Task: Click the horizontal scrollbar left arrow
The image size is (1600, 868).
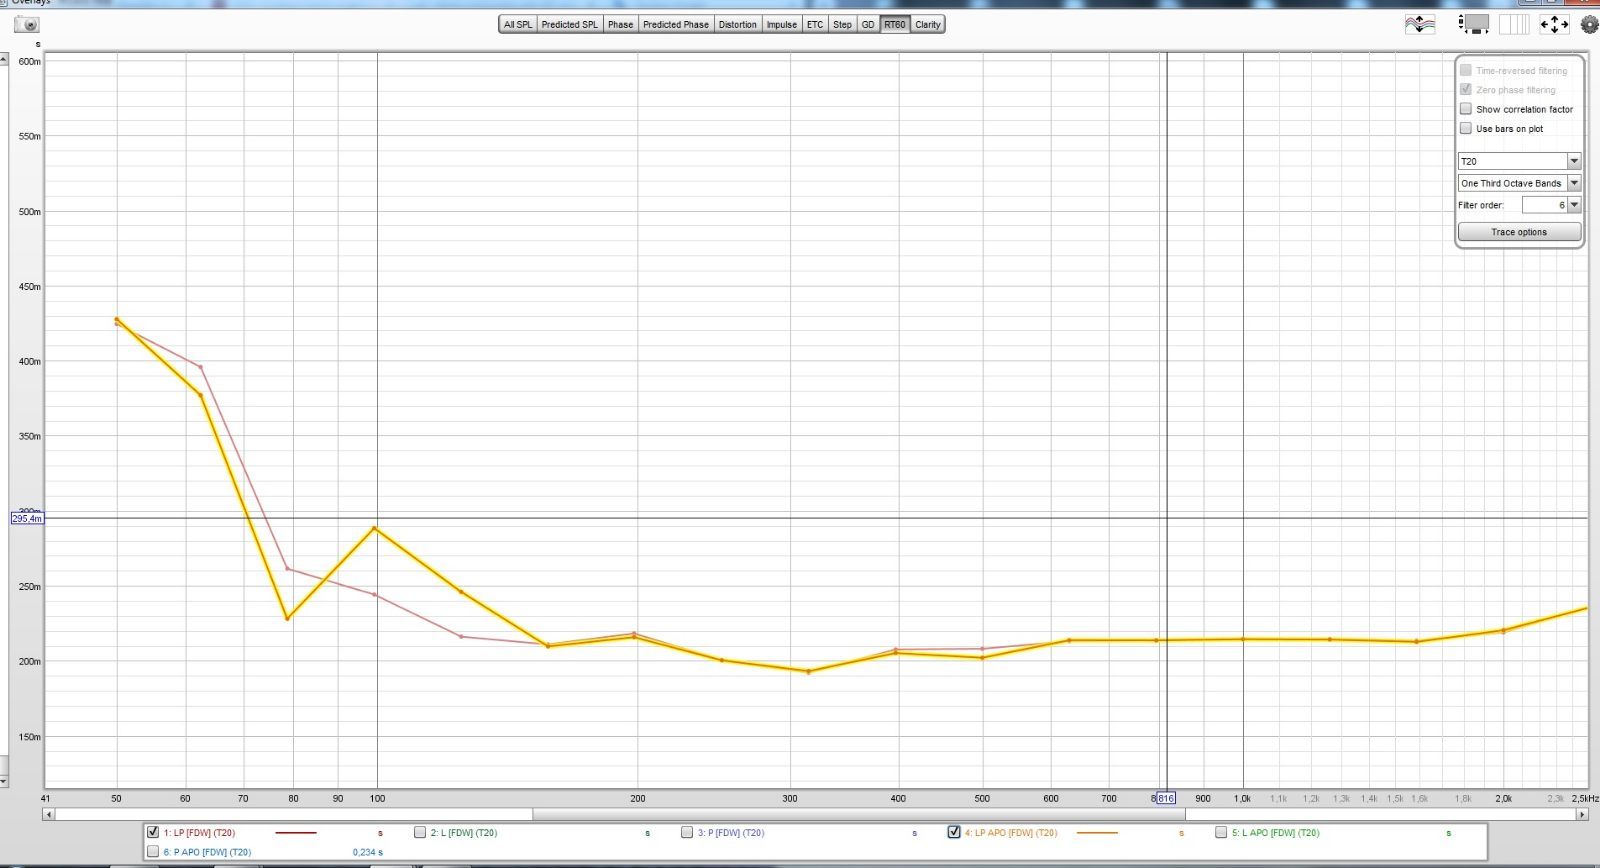Action: [48, 814]
